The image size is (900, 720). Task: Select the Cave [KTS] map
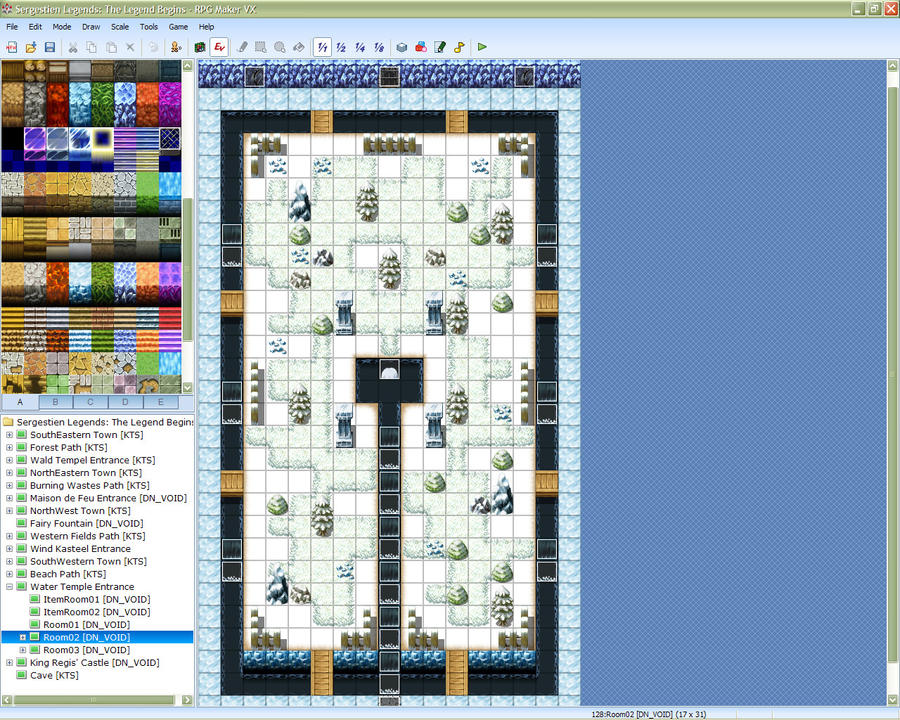54,675
